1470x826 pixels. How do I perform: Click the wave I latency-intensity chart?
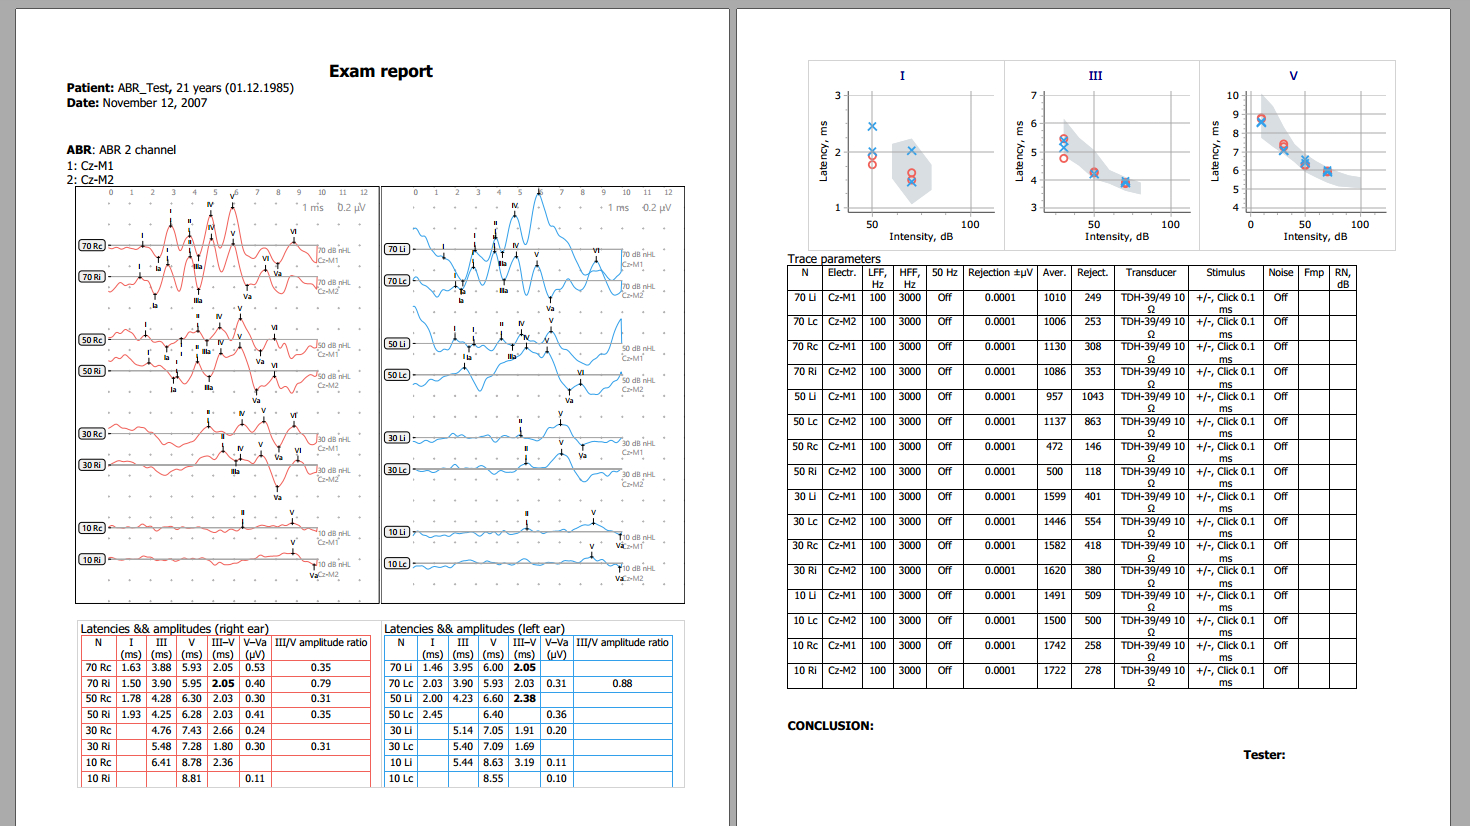906,155
